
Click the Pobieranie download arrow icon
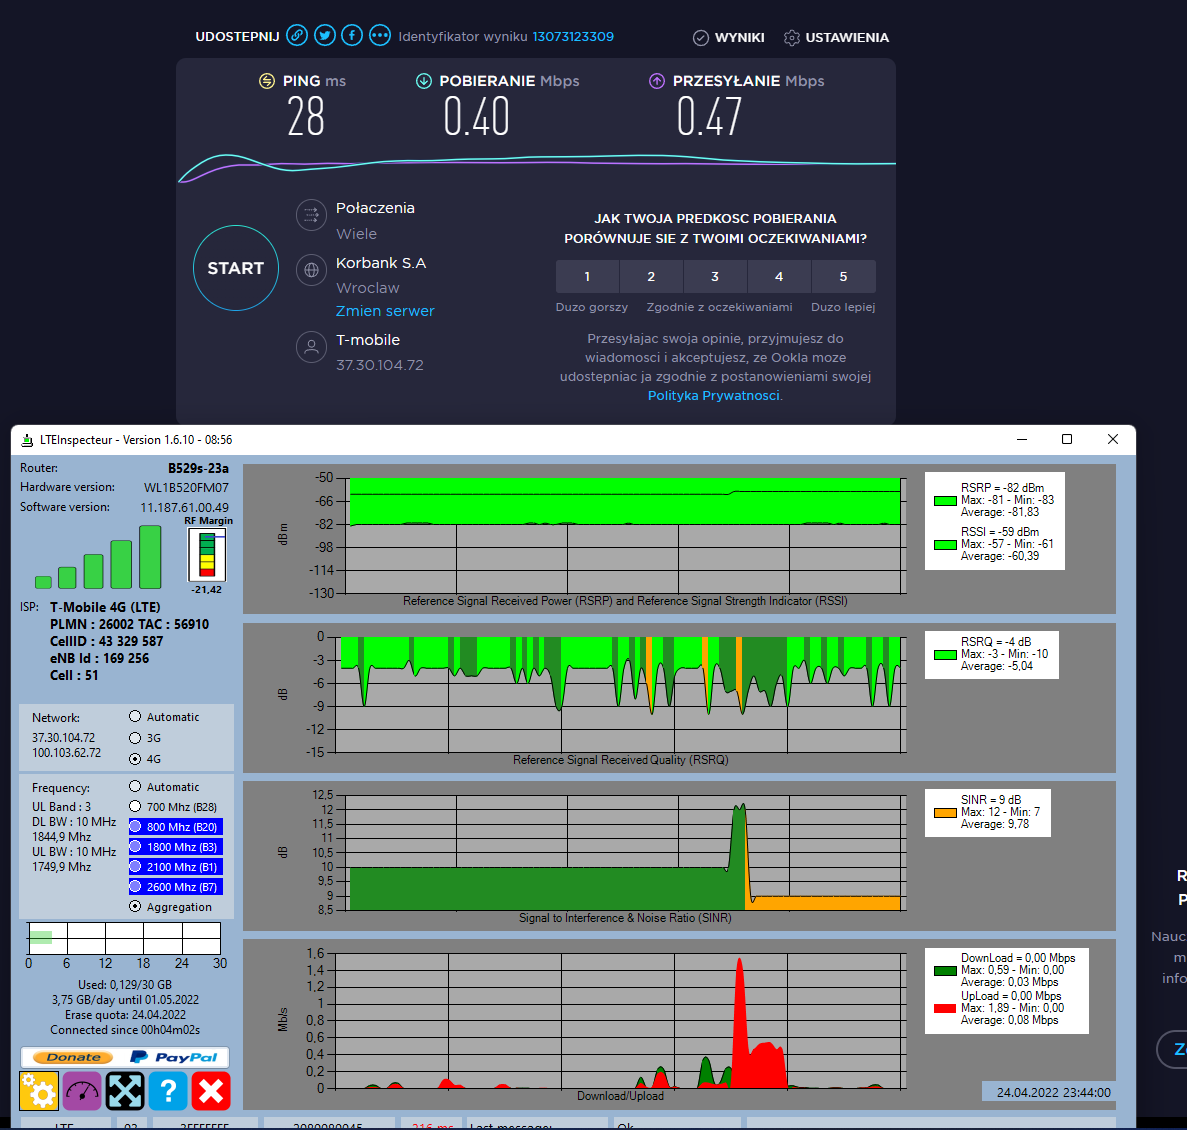(x=424, y=81)
